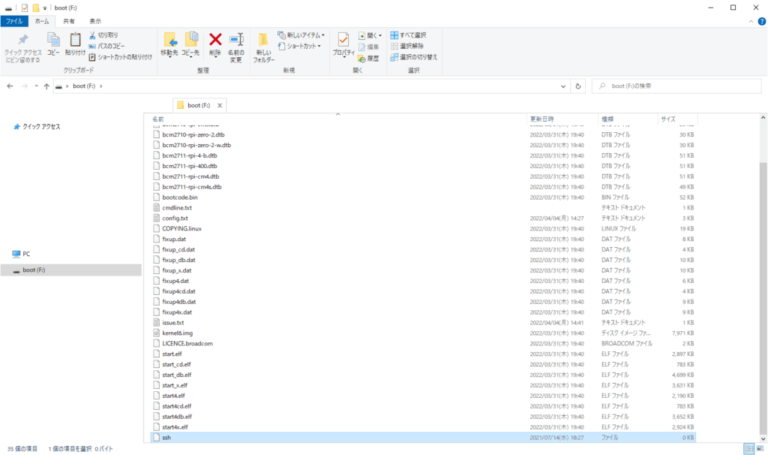Expand the address bar history dropdown arrow
This screenshot has height=455, width=768.
pos(566,86)
